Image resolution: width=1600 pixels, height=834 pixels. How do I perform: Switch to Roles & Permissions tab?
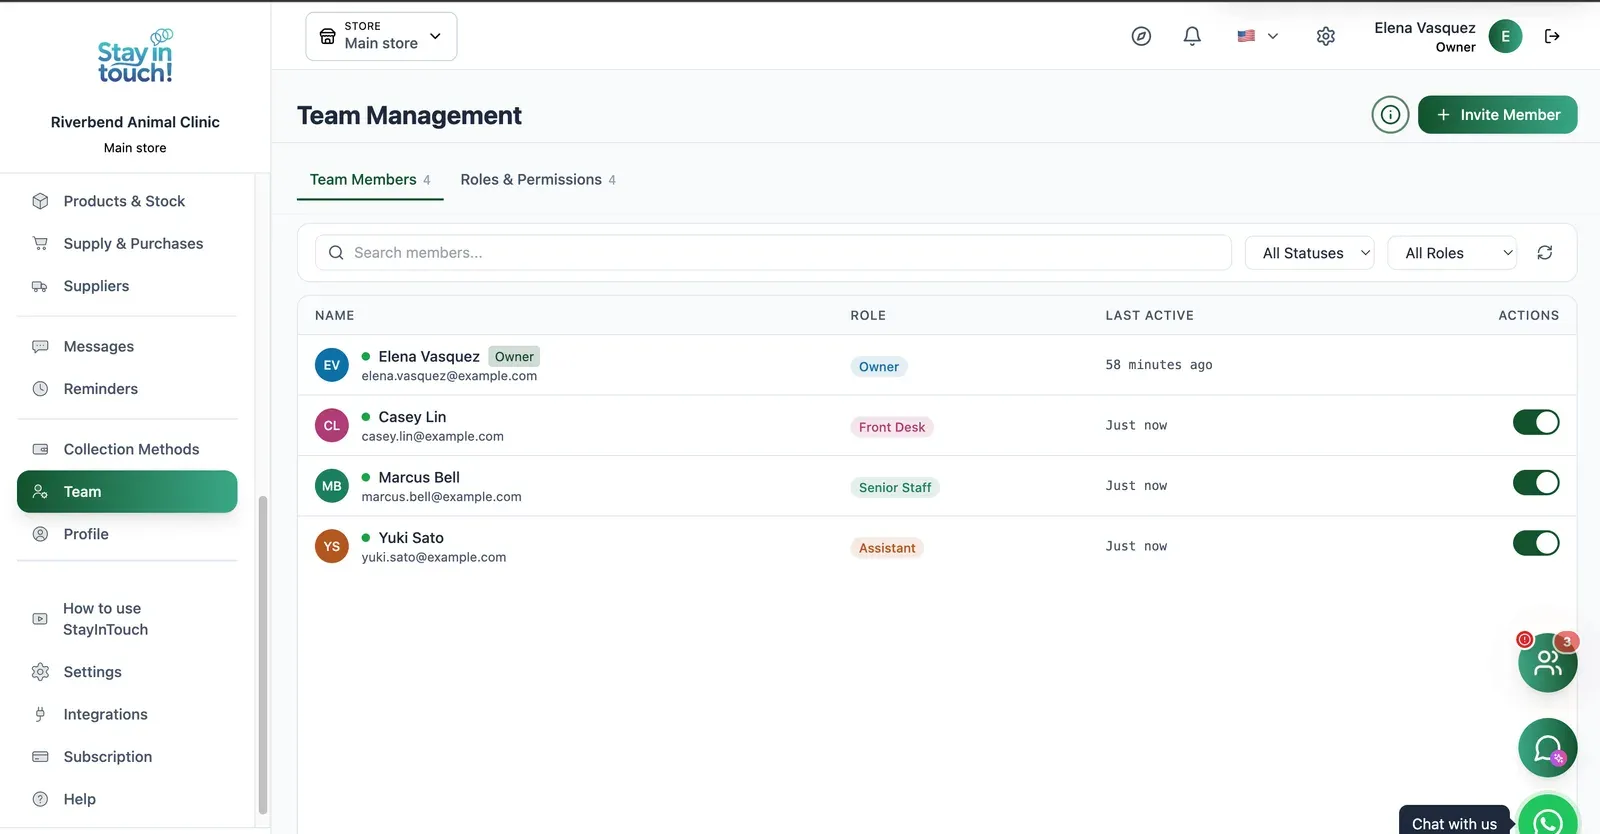[538, 180]
